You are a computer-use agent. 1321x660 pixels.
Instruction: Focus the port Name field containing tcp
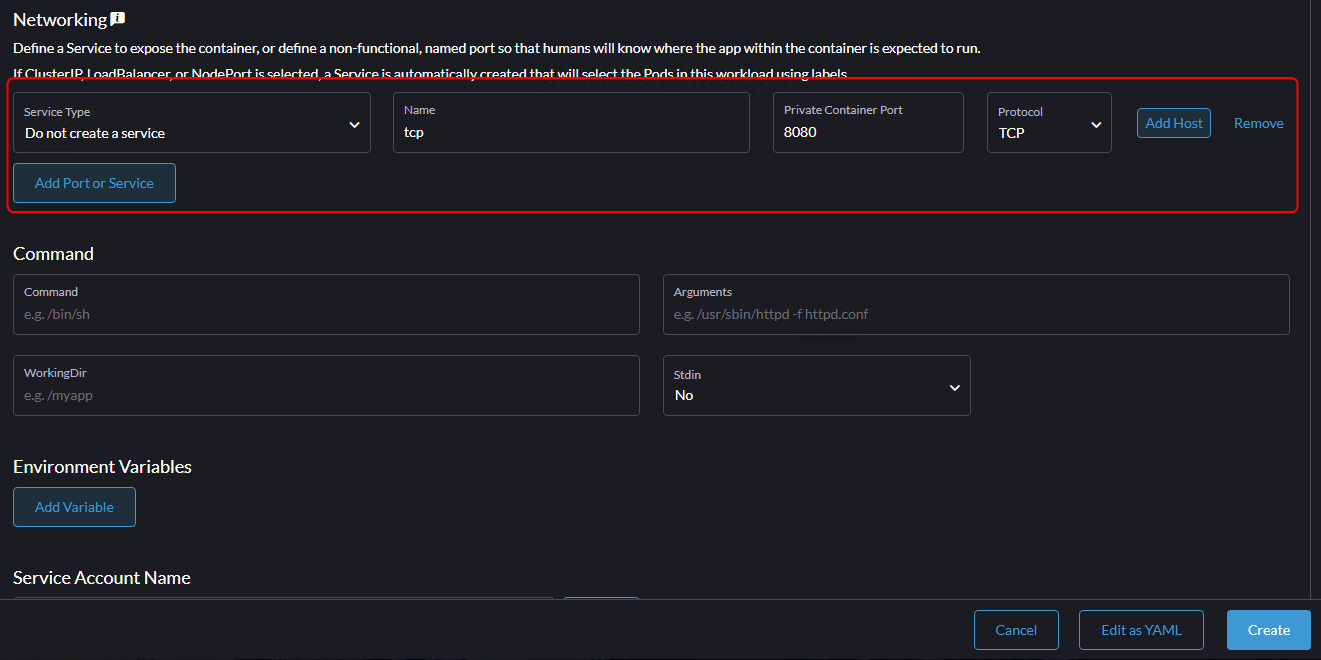(x=570, y=132)
